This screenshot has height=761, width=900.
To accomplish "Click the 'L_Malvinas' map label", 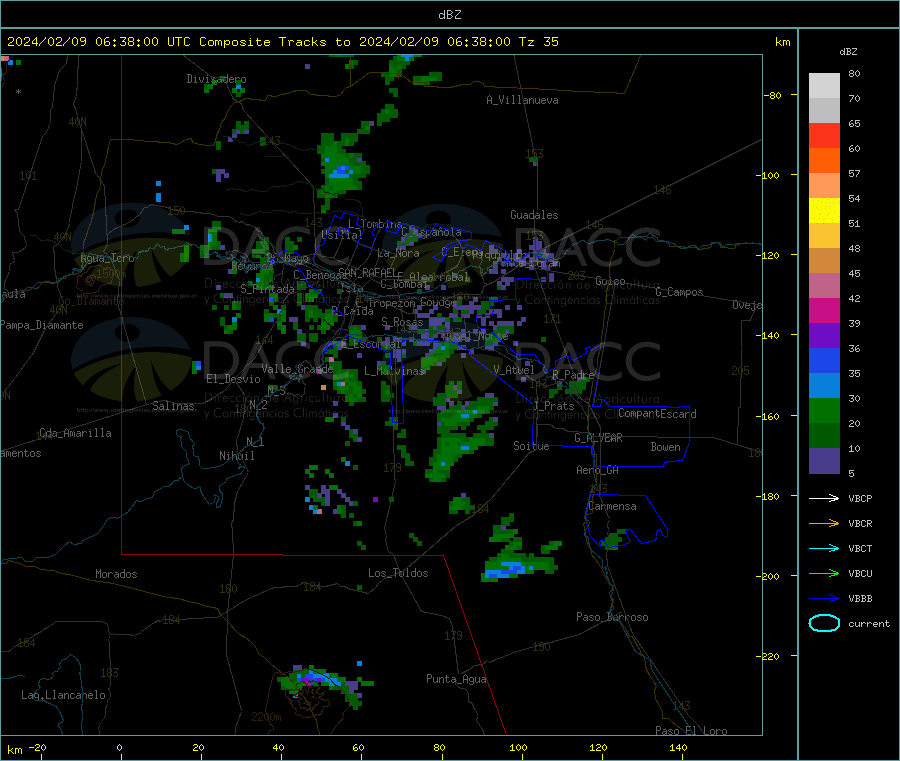I will 395,371.
